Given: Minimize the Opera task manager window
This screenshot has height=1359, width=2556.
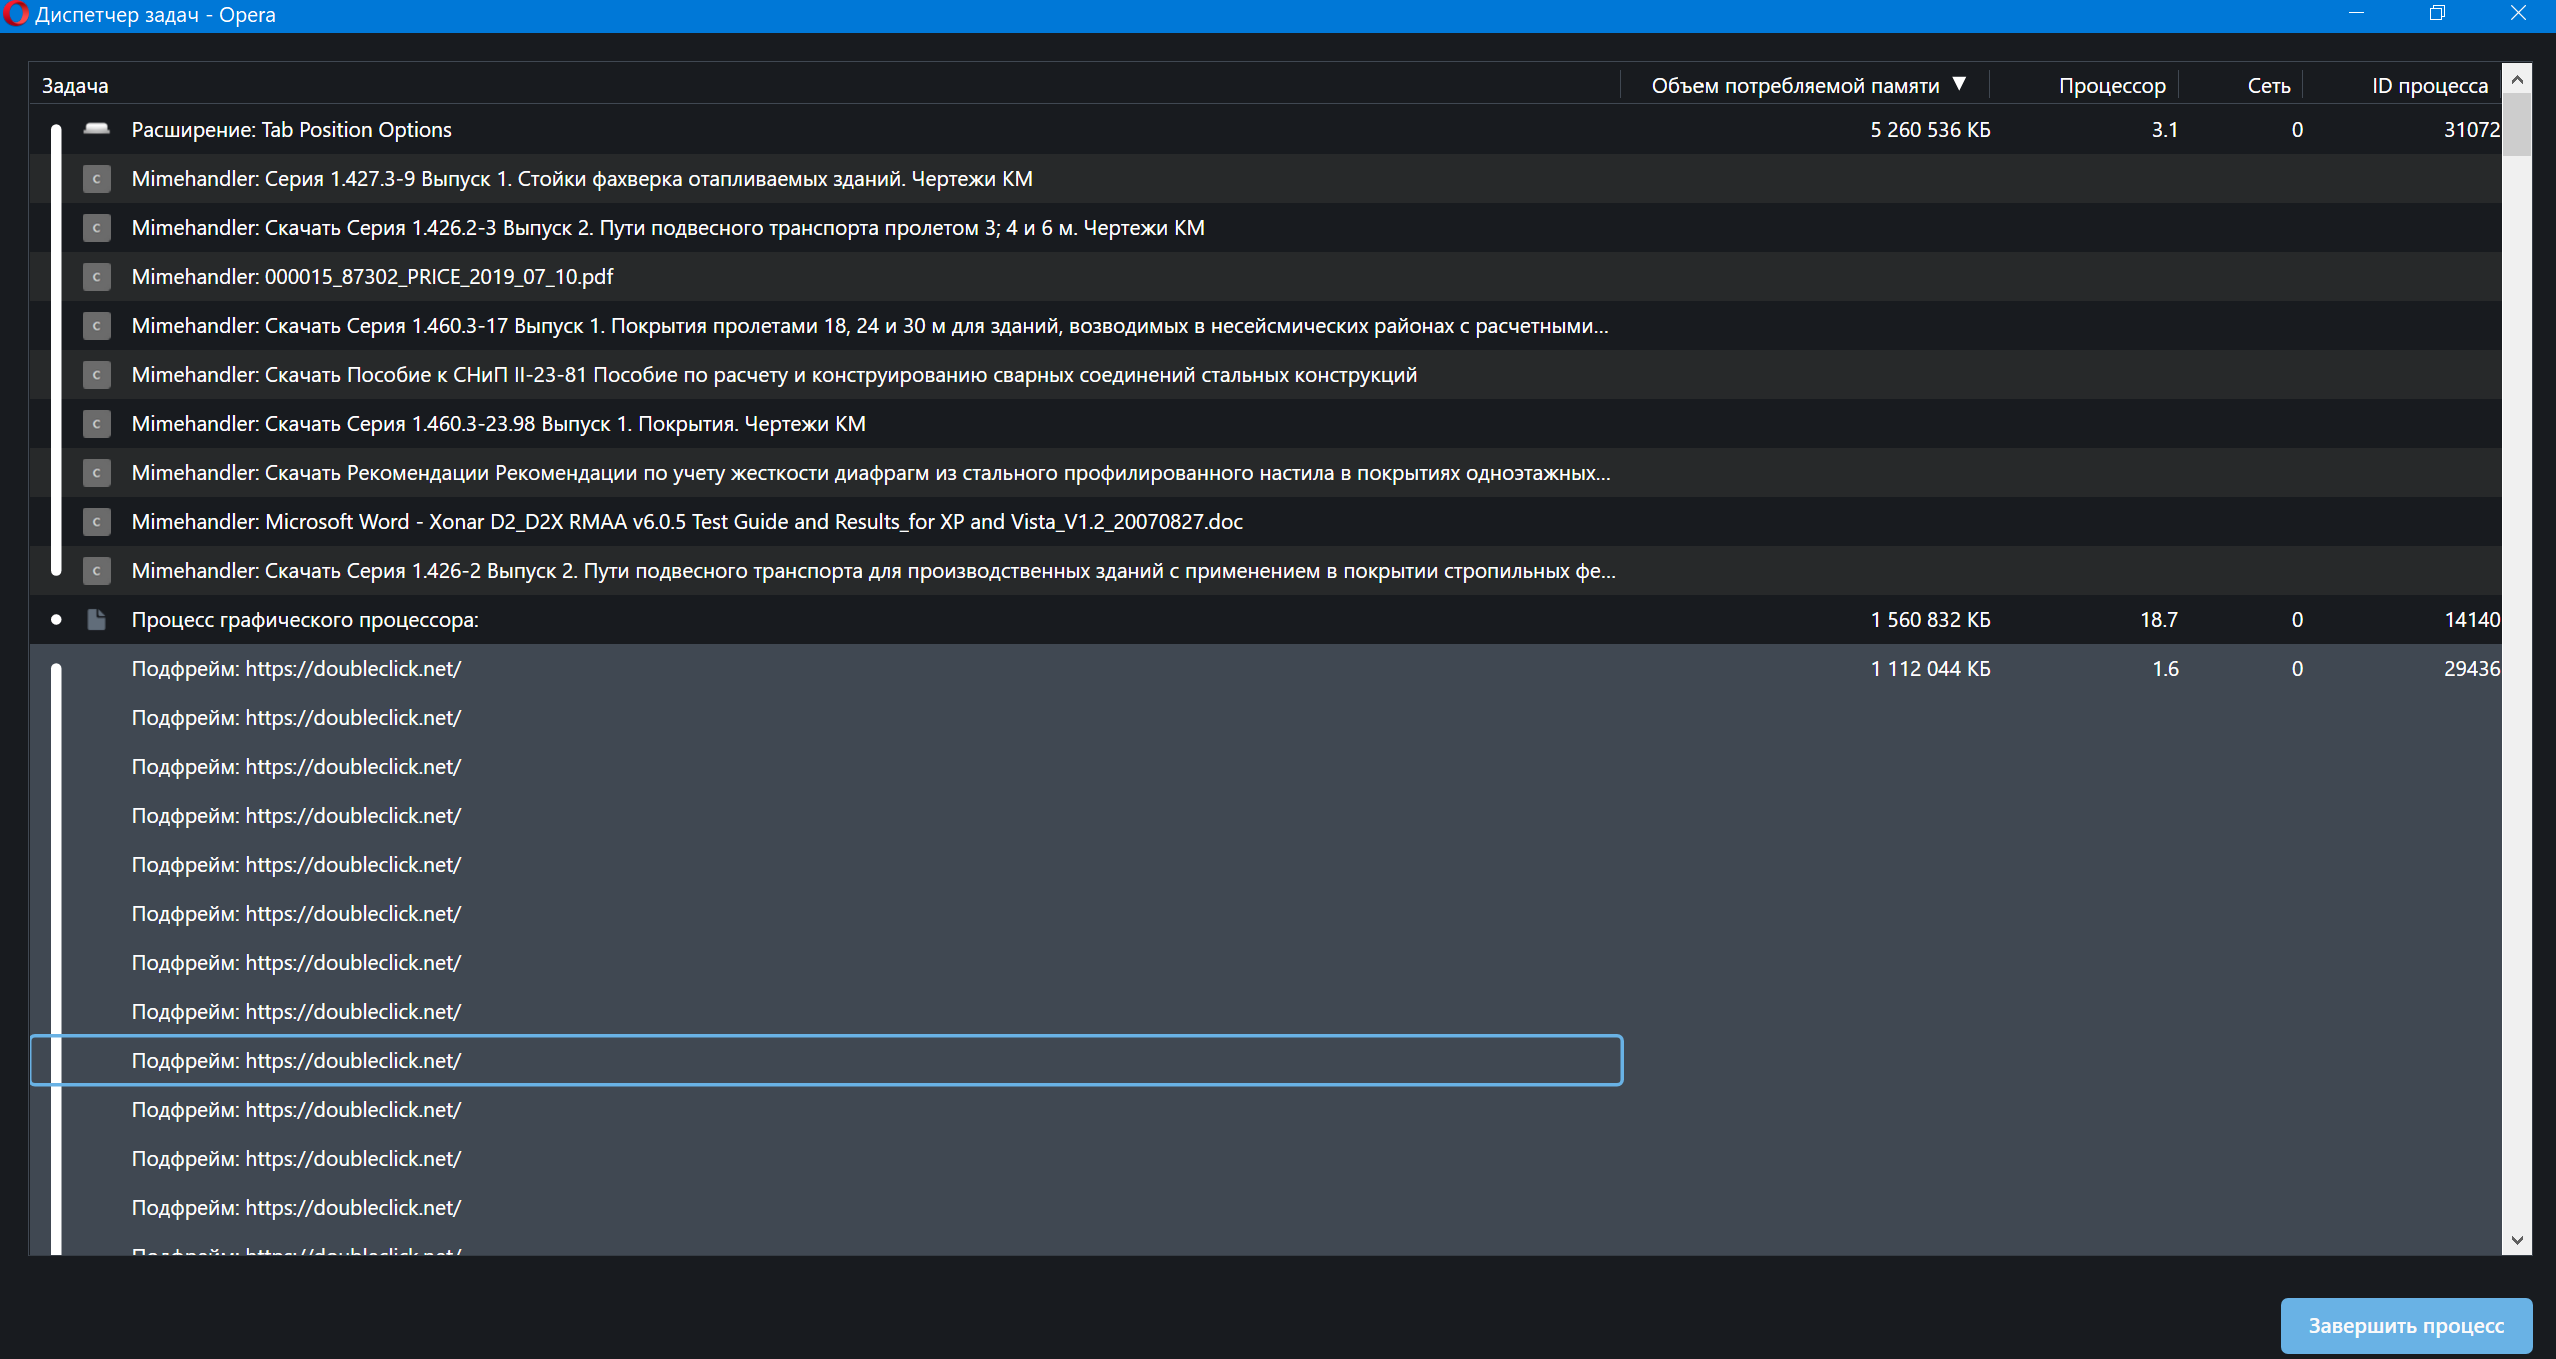Looking at the screenshot, I should tap(2356, 14).
